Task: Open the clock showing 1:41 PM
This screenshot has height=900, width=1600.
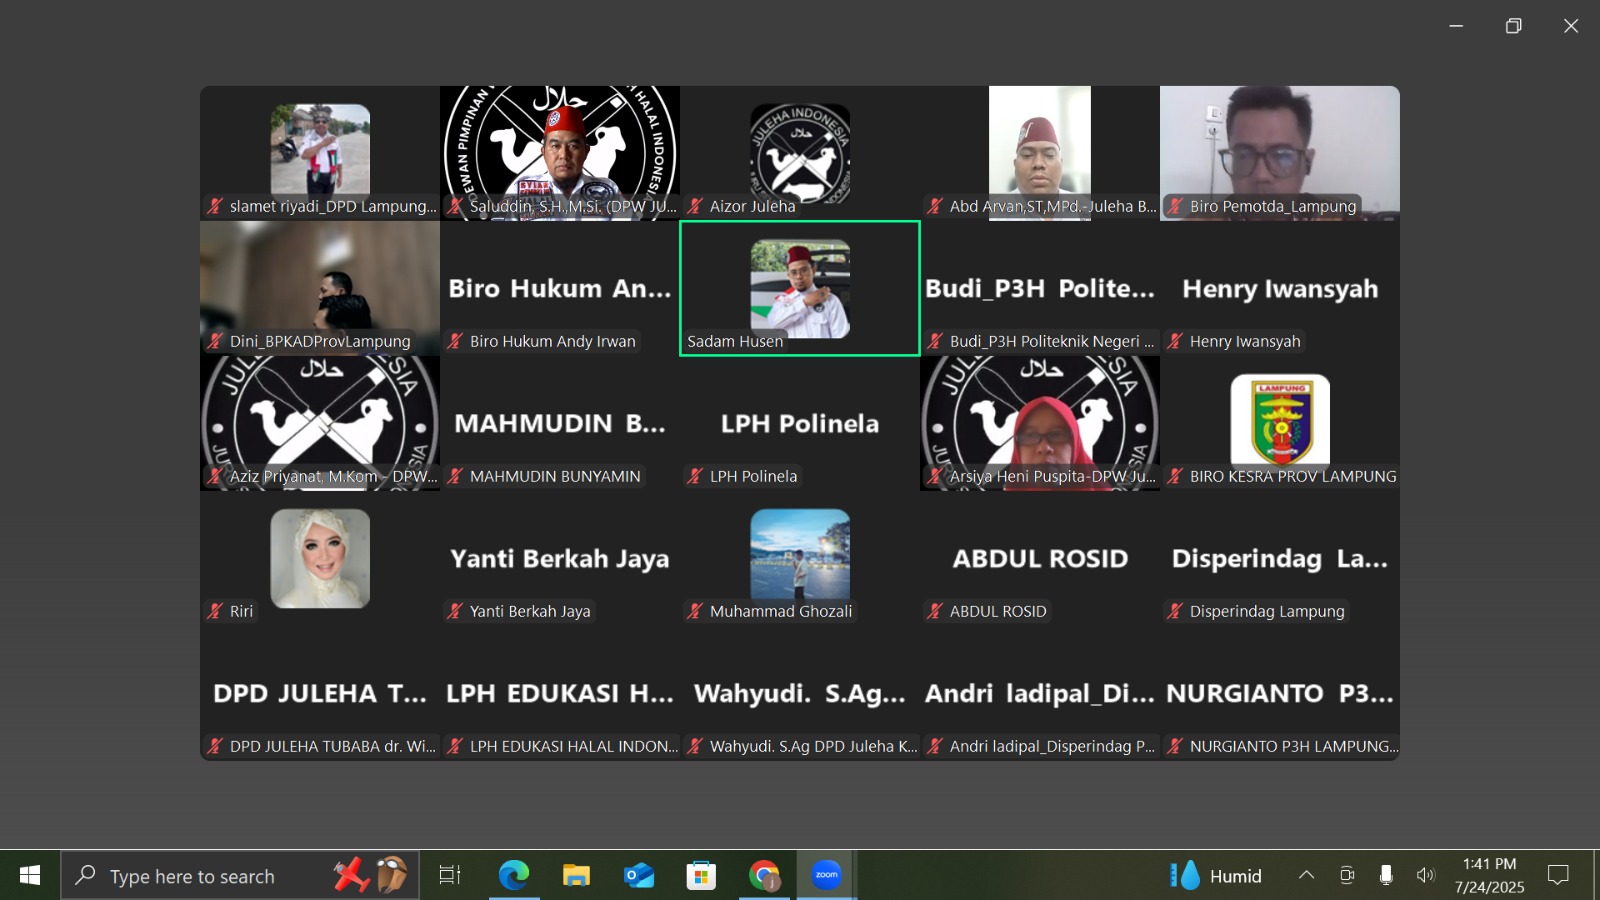Action: [x=1489, y=876]
